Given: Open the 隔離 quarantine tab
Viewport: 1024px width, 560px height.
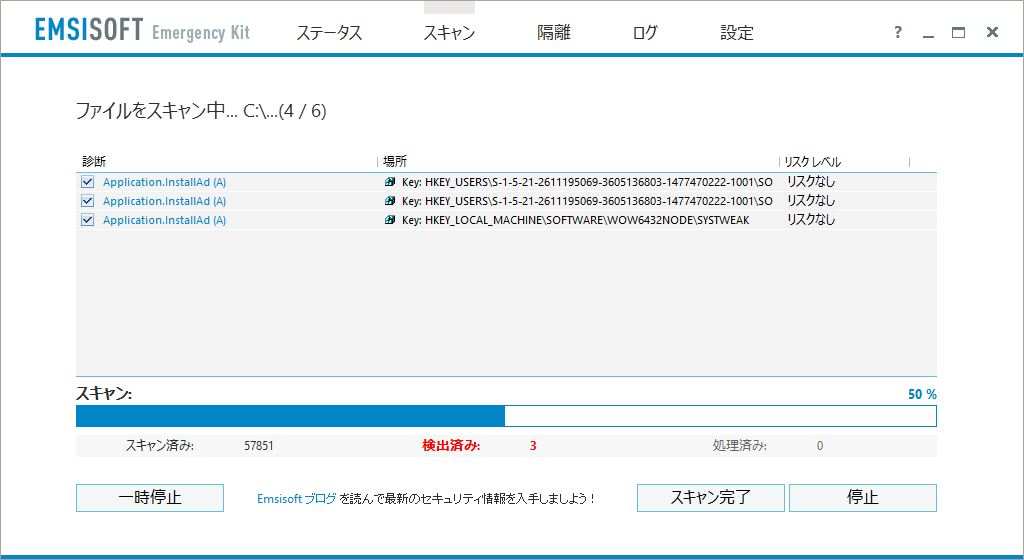Looking at the screenshot, I should coord(554,33).
